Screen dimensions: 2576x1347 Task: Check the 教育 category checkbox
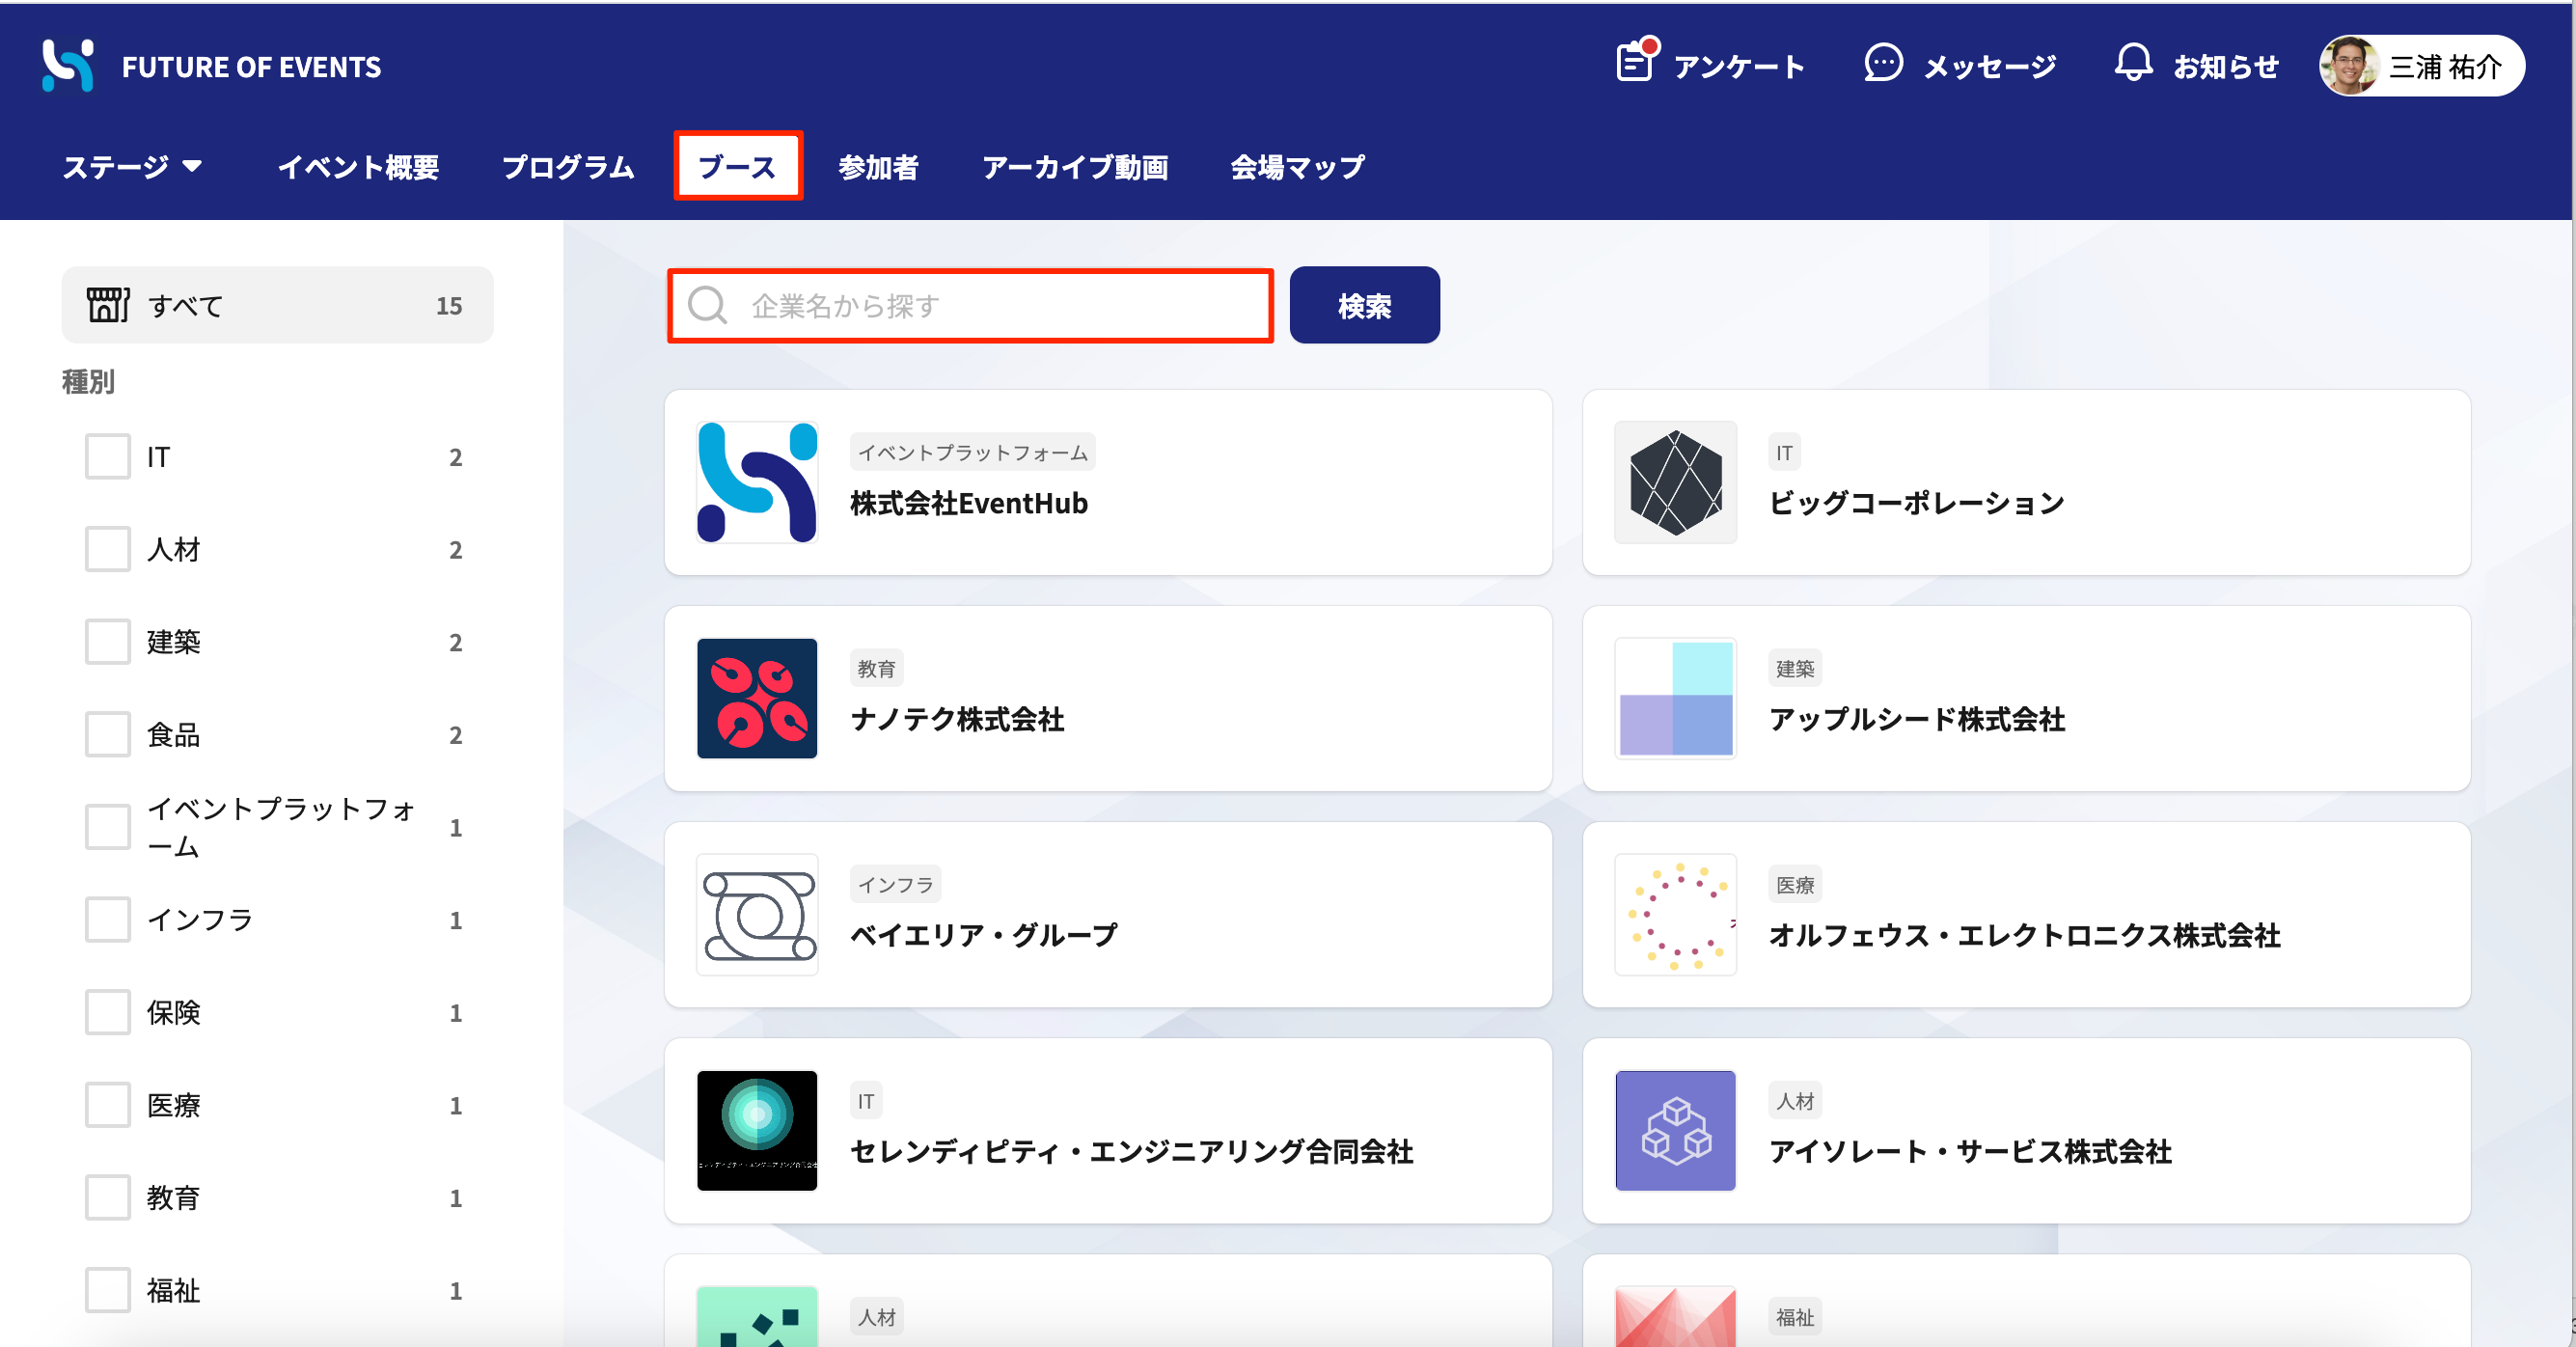click(108, 1197)
